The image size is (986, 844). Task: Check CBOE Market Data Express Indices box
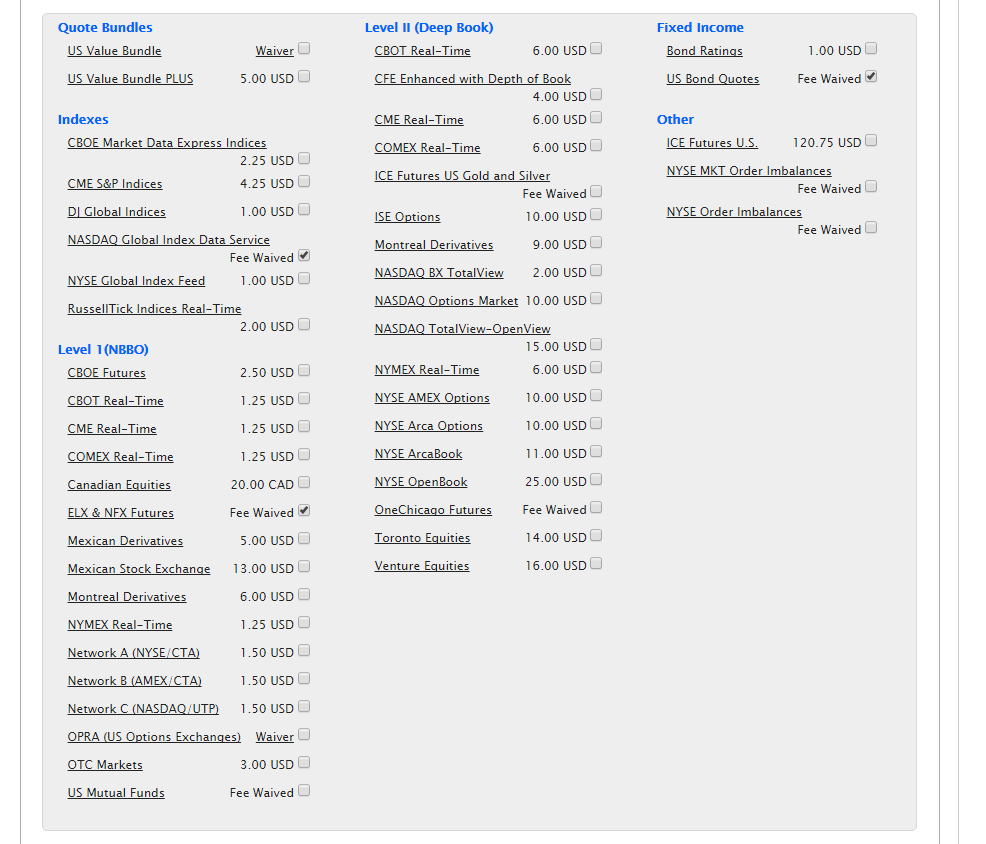click(304, 158)
